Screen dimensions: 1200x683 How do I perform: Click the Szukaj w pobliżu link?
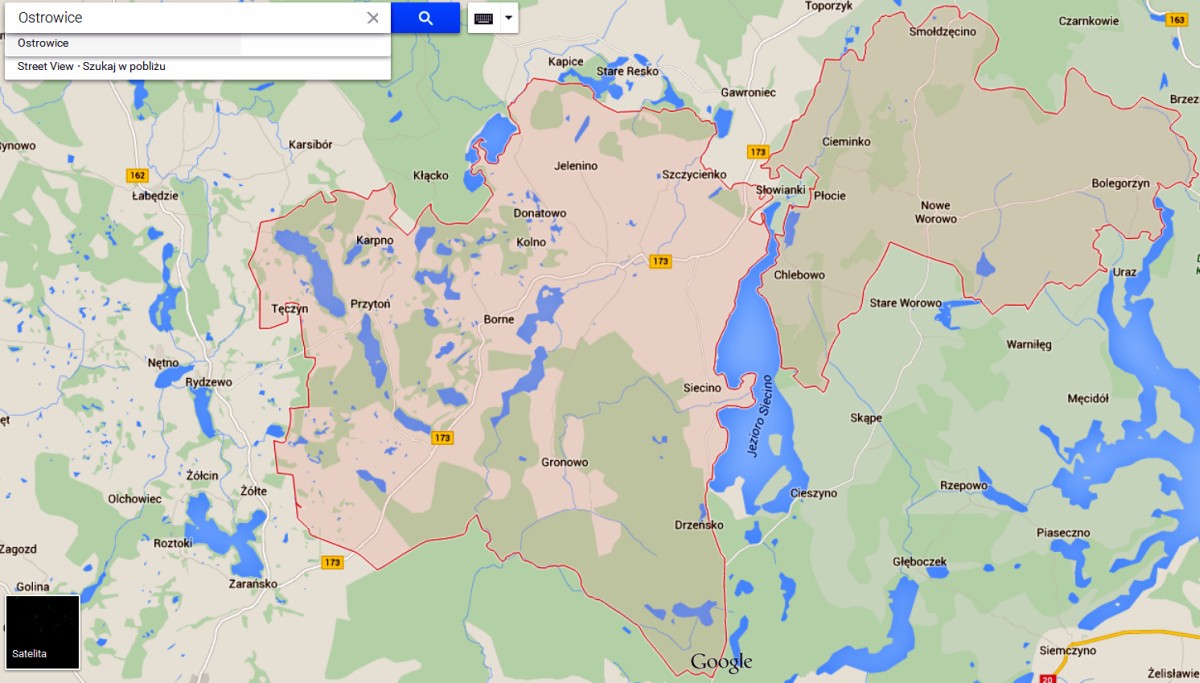click(x=123, y=66)
